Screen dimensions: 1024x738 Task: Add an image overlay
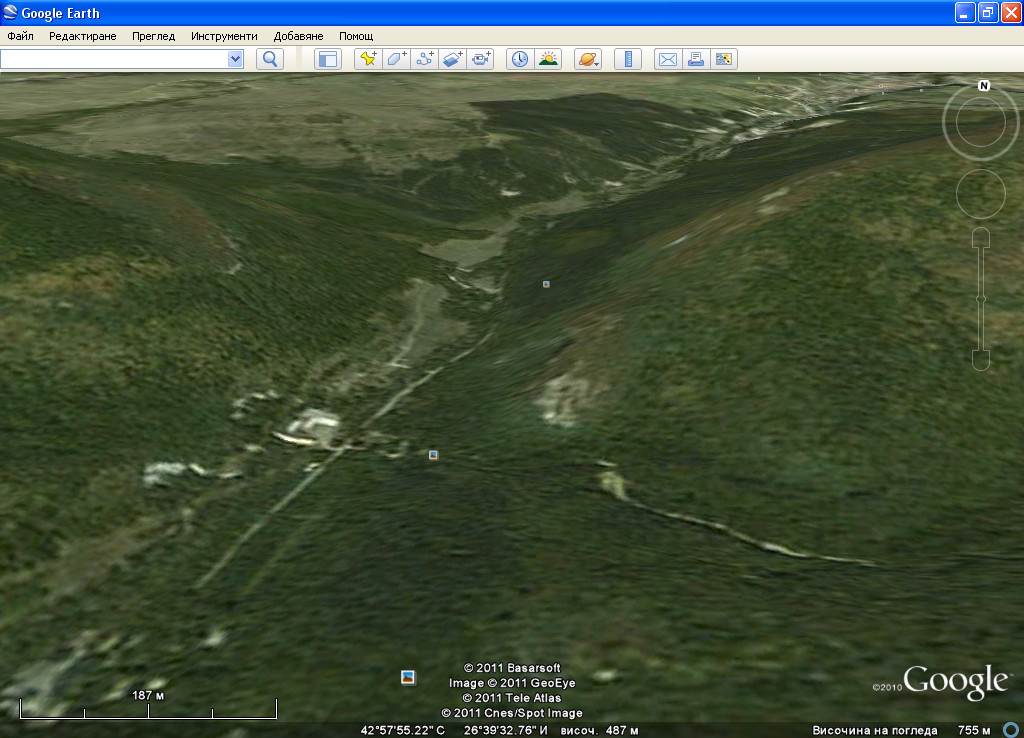[x=453, y=59]
